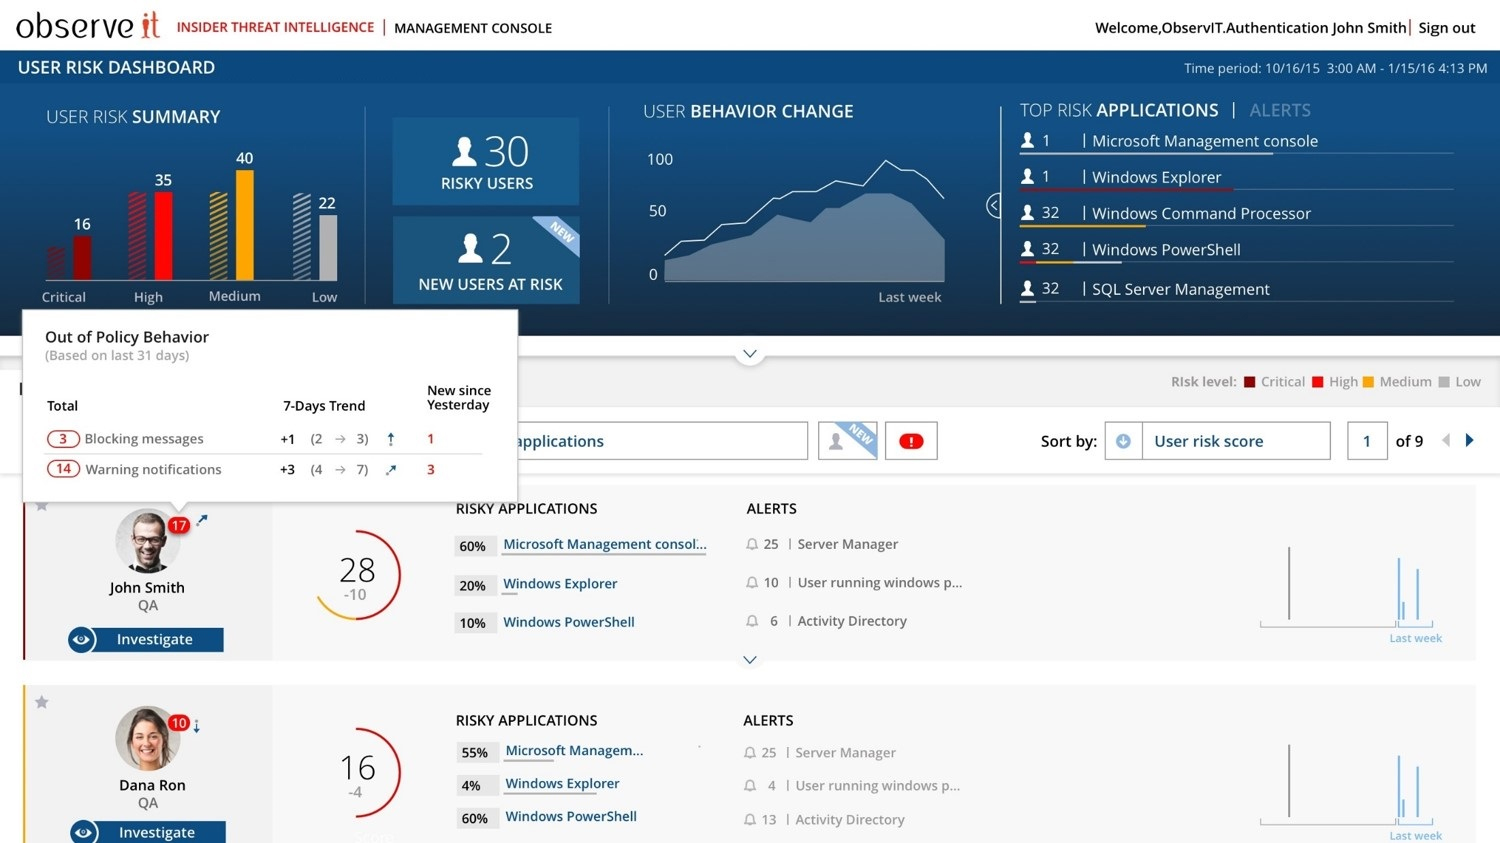Favorite John Smith with the star icon
The width and height of the screenshot is (1500, 843).
click(x=42, y=506)
